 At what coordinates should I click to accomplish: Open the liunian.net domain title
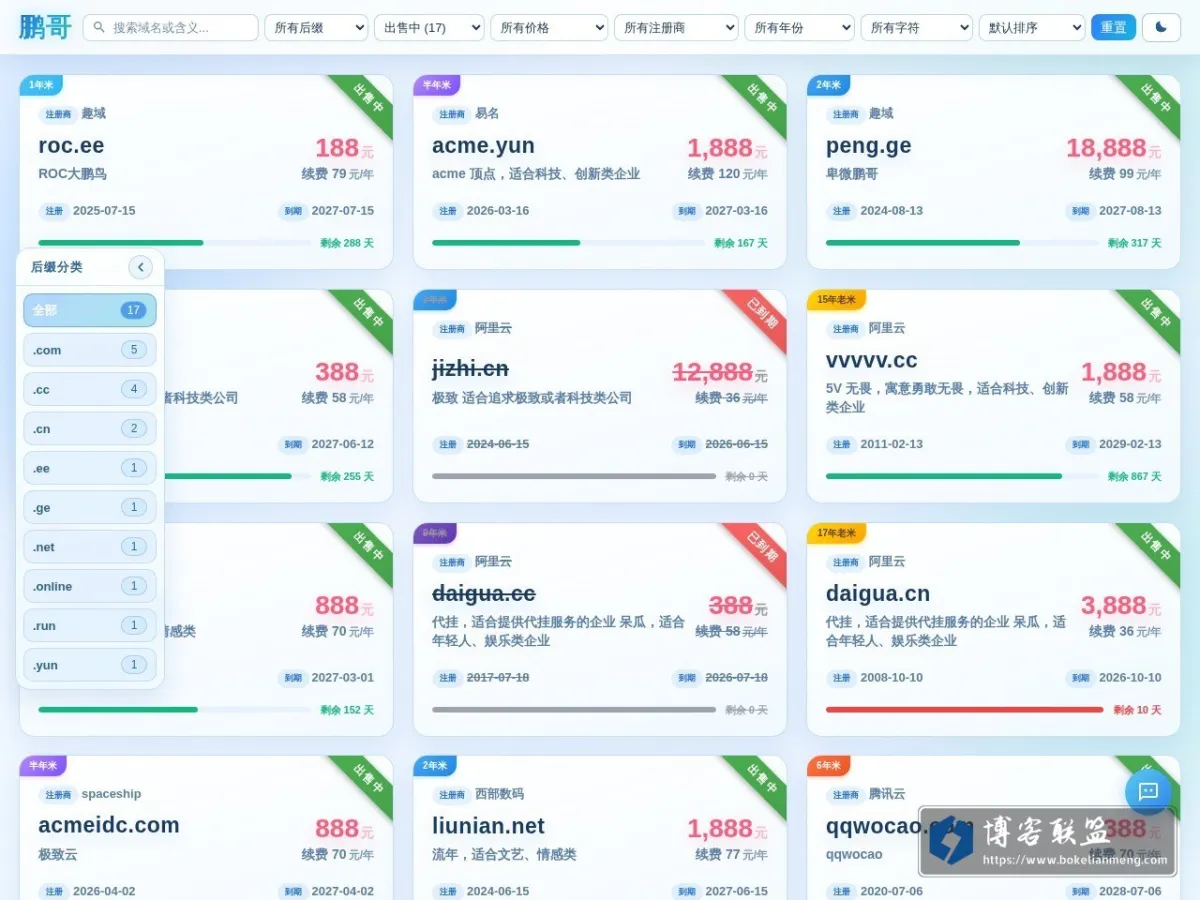point(488,826)
